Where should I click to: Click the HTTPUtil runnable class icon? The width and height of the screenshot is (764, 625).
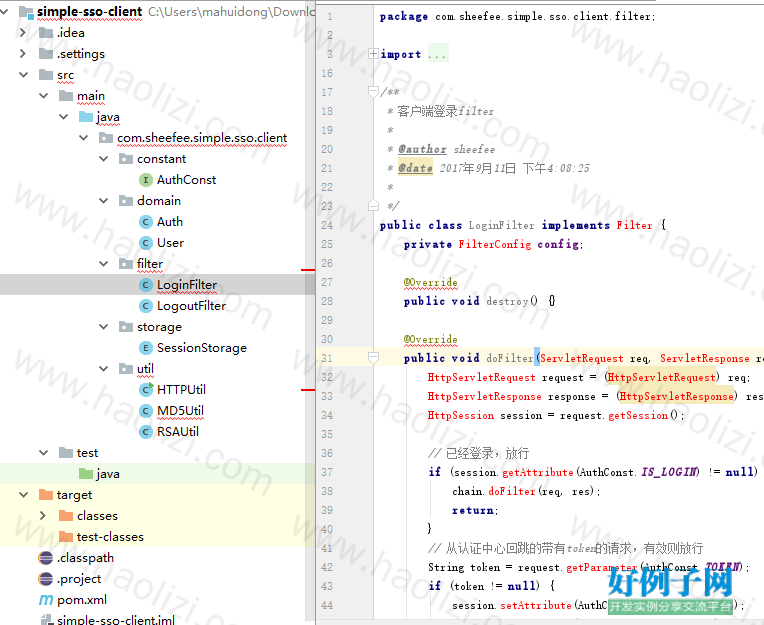tap(146, 389)
